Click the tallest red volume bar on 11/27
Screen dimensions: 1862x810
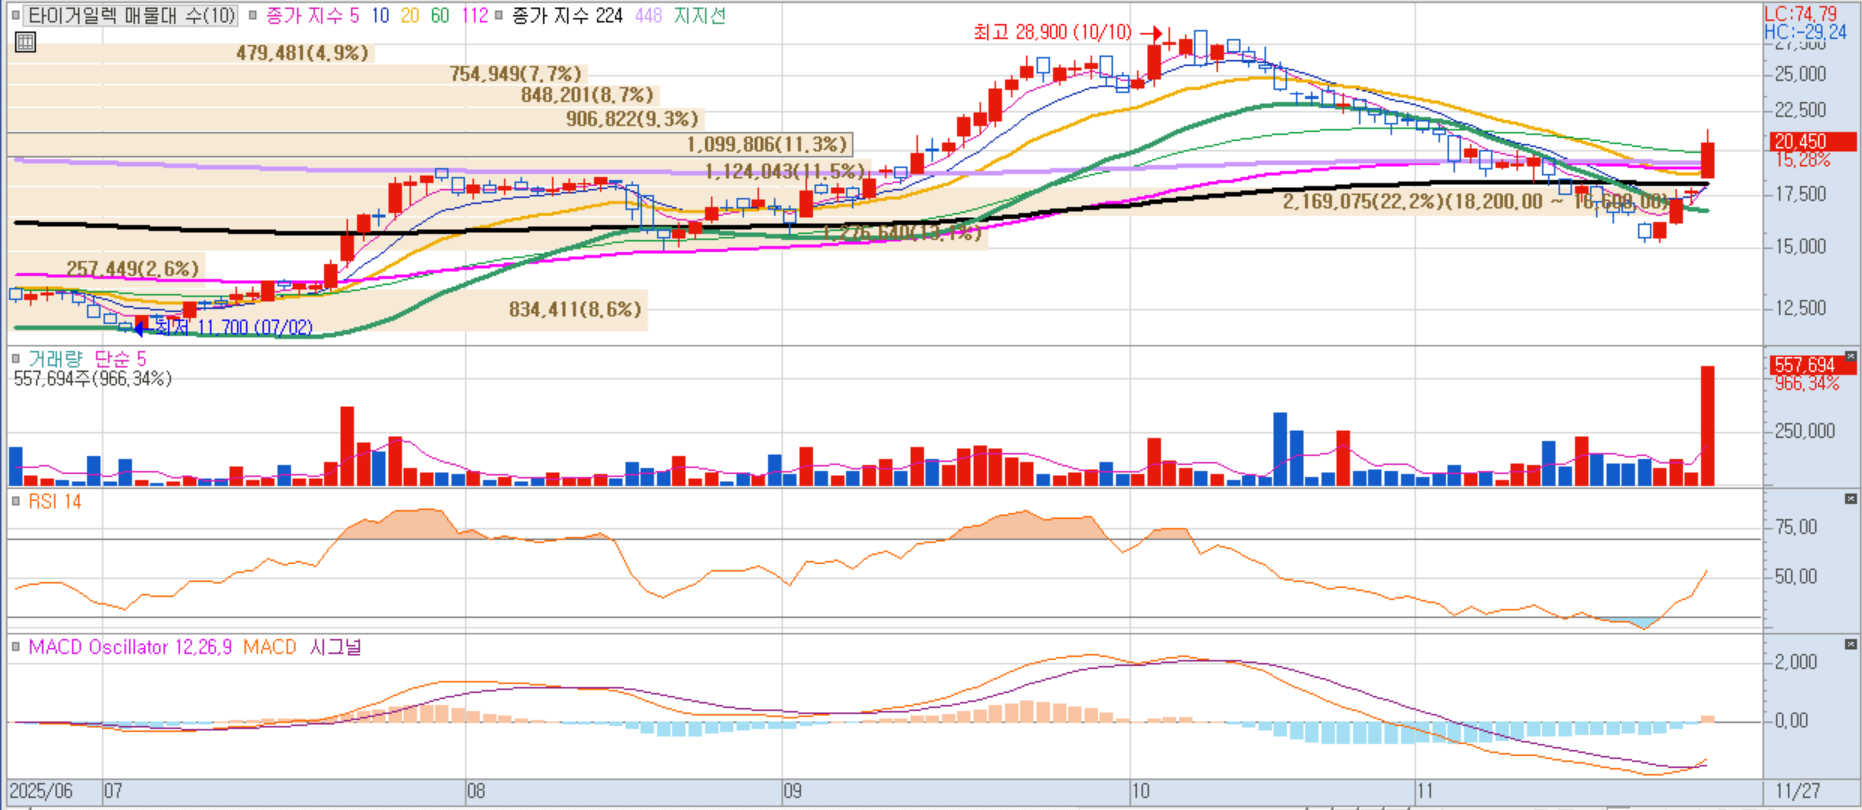click(1708, 426)
